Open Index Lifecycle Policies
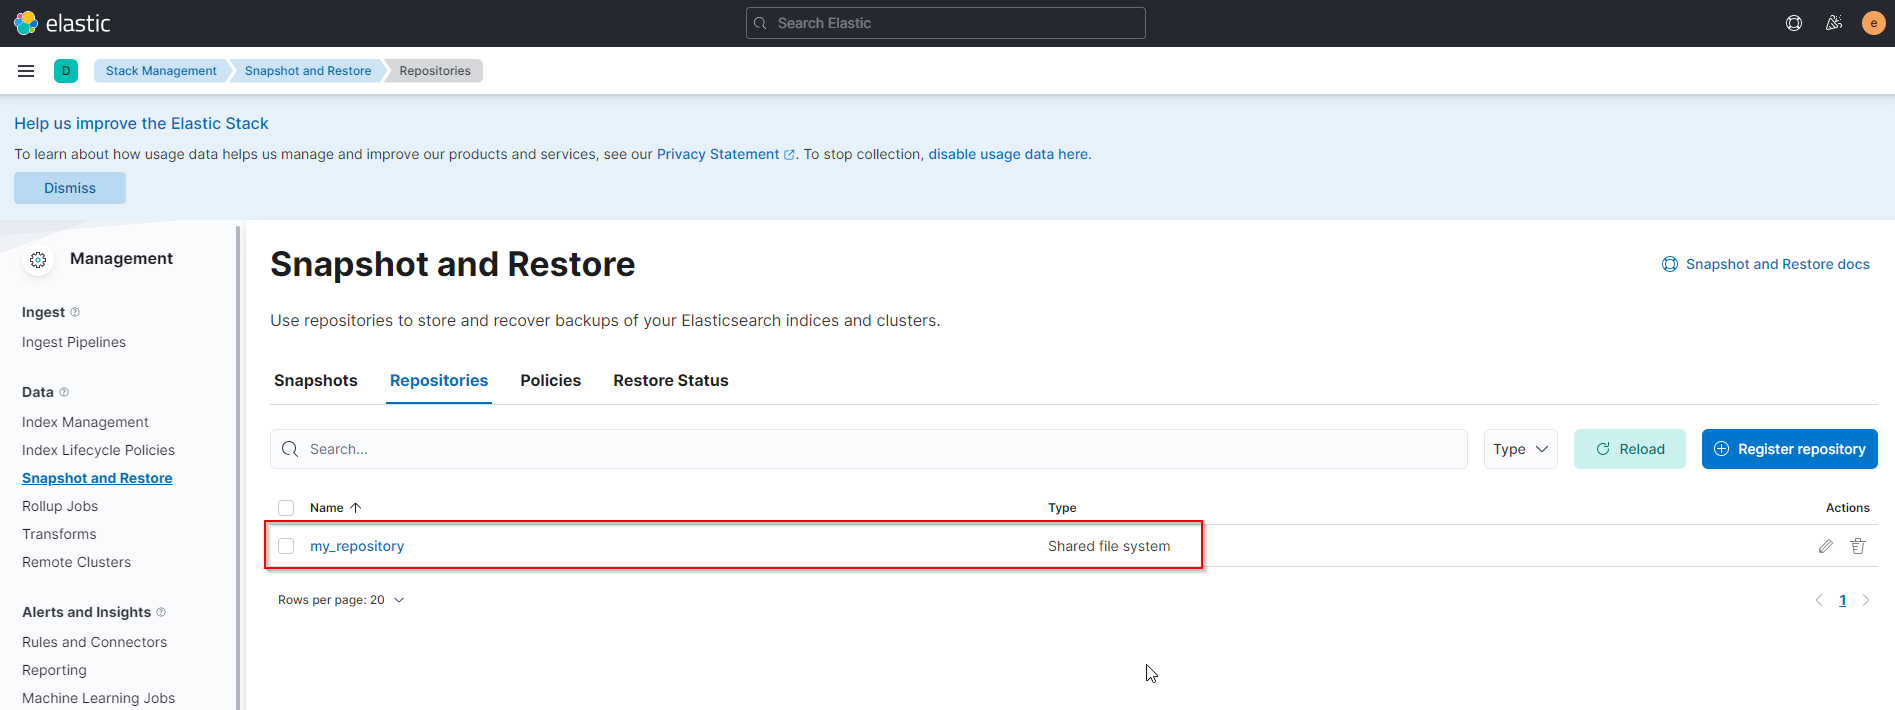Image resolution: width=1895 pixels, height=710 pixels. click(98, 450)
